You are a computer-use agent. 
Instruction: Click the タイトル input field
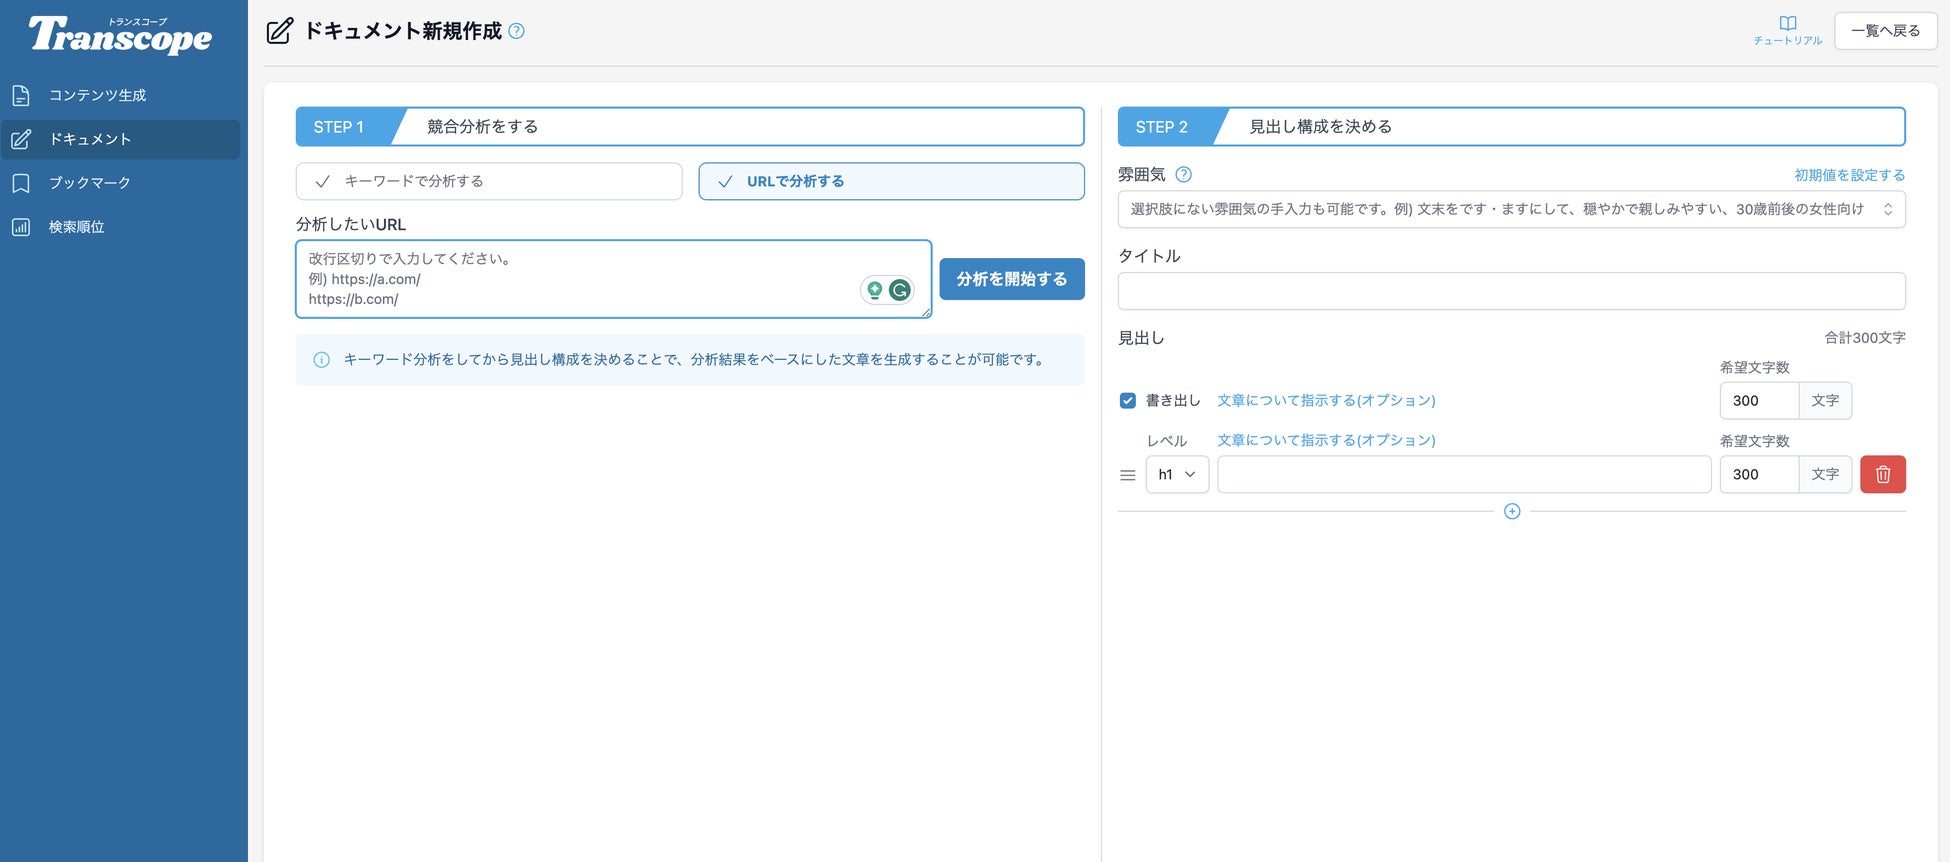pyautogui.click(x=1511, y=291)
